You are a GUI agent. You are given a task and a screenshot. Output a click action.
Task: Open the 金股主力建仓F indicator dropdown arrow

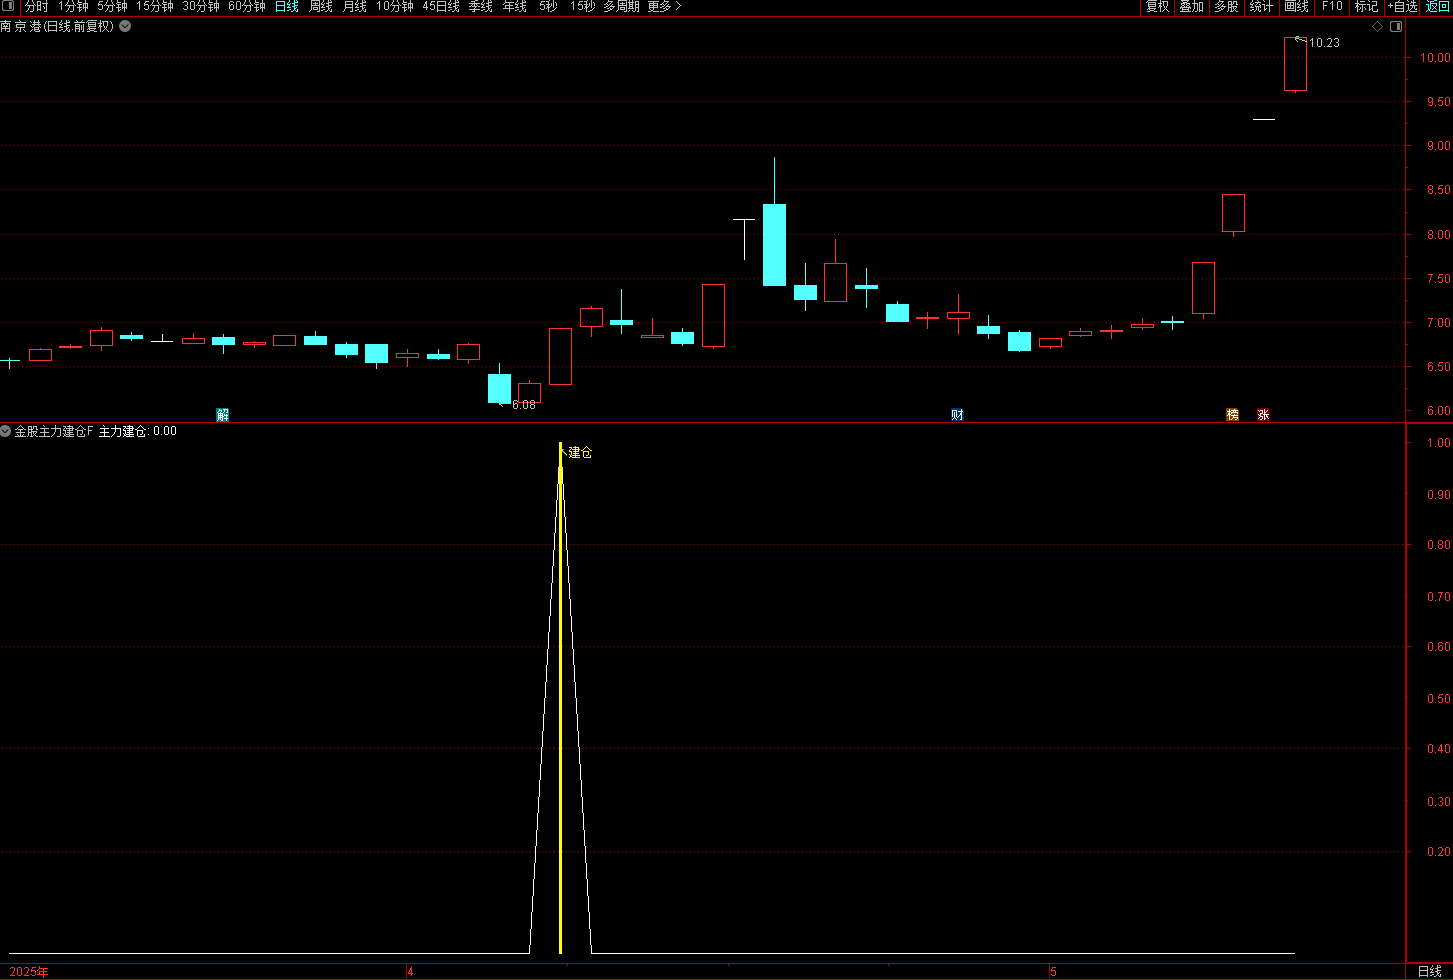[x=6, y=431]
